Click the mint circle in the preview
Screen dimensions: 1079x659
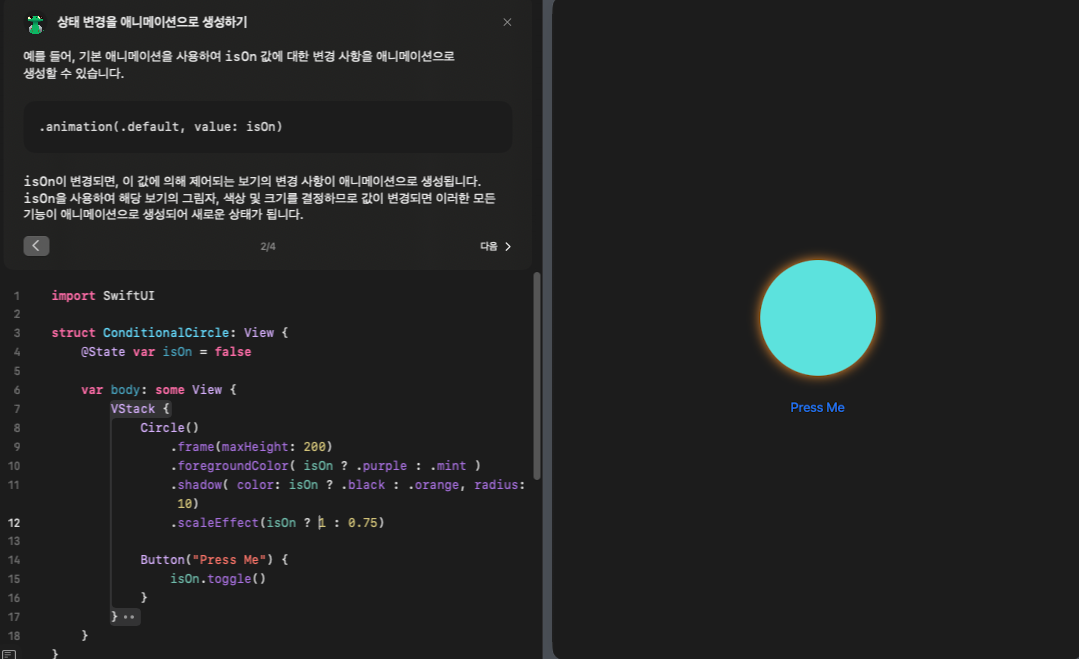point(818,318)
